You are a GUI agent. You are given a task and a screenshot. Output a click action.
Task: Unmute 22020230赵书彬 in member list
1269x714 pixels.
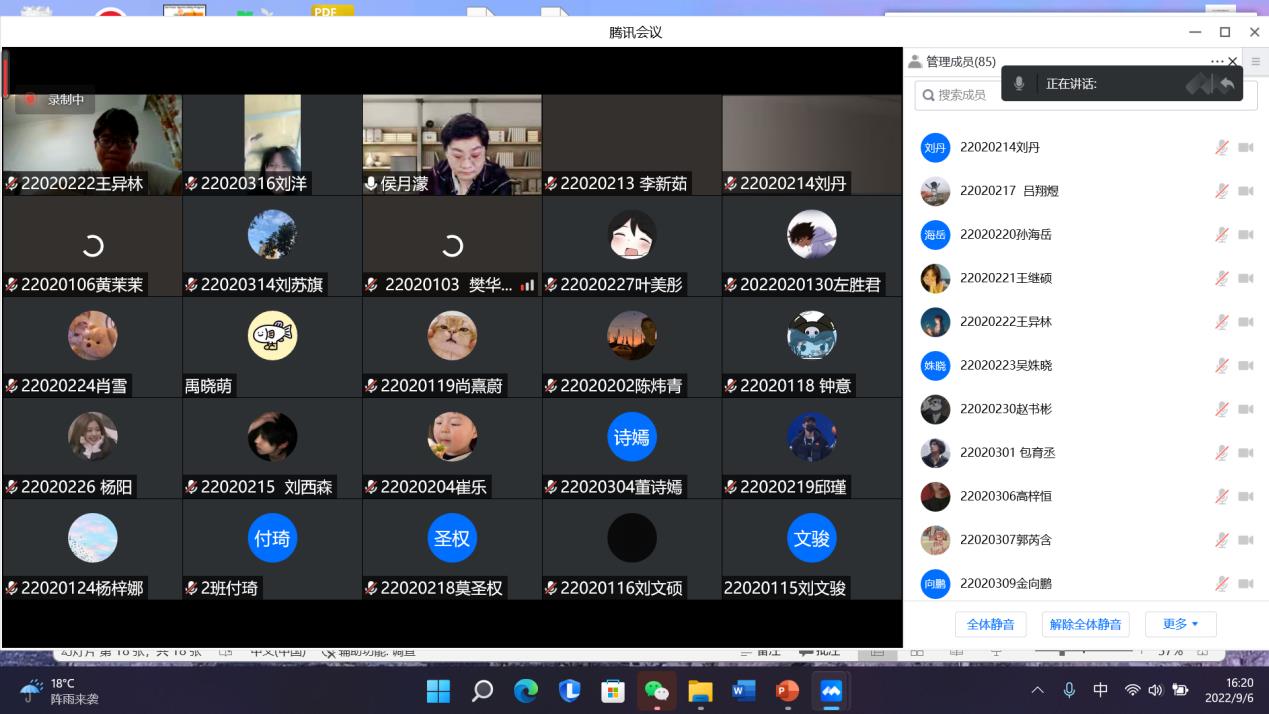[x=1222, y=409]
